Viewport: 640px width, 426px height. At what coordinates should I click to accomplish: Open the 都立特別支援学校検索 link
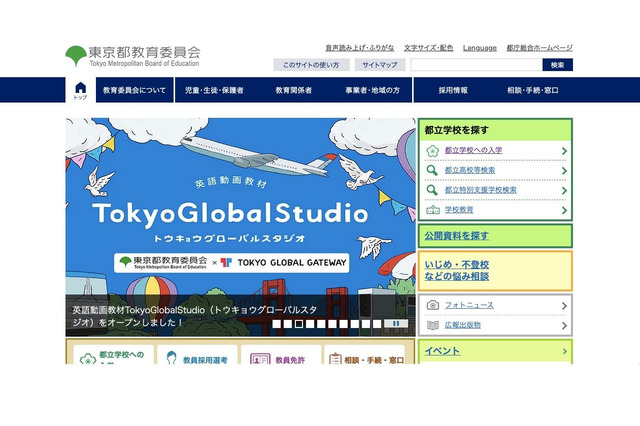480,190
